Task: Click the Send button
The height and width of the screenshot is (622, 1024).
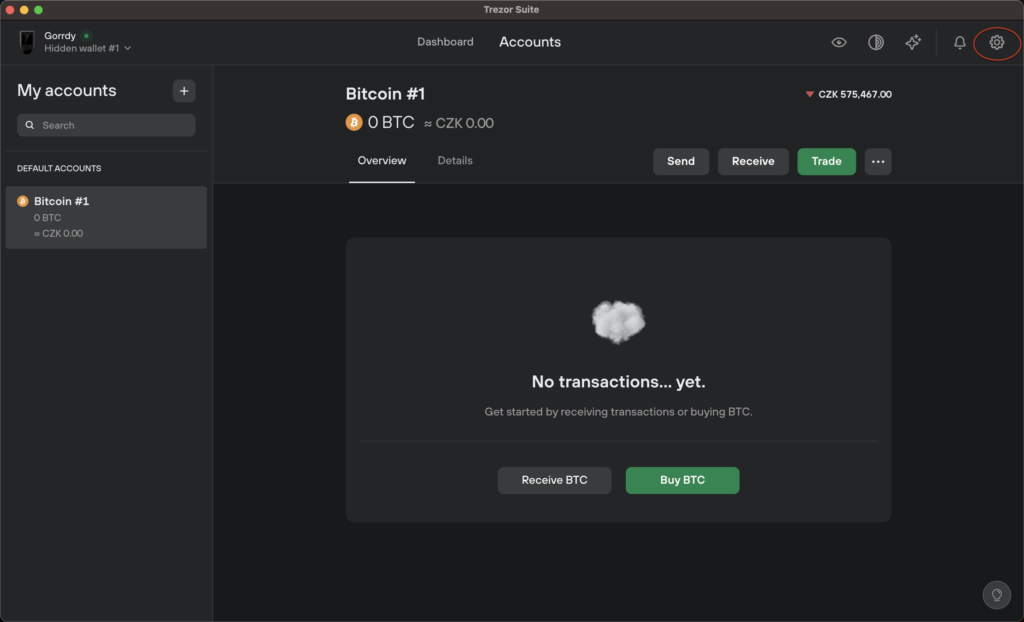Action: (681, 161)
